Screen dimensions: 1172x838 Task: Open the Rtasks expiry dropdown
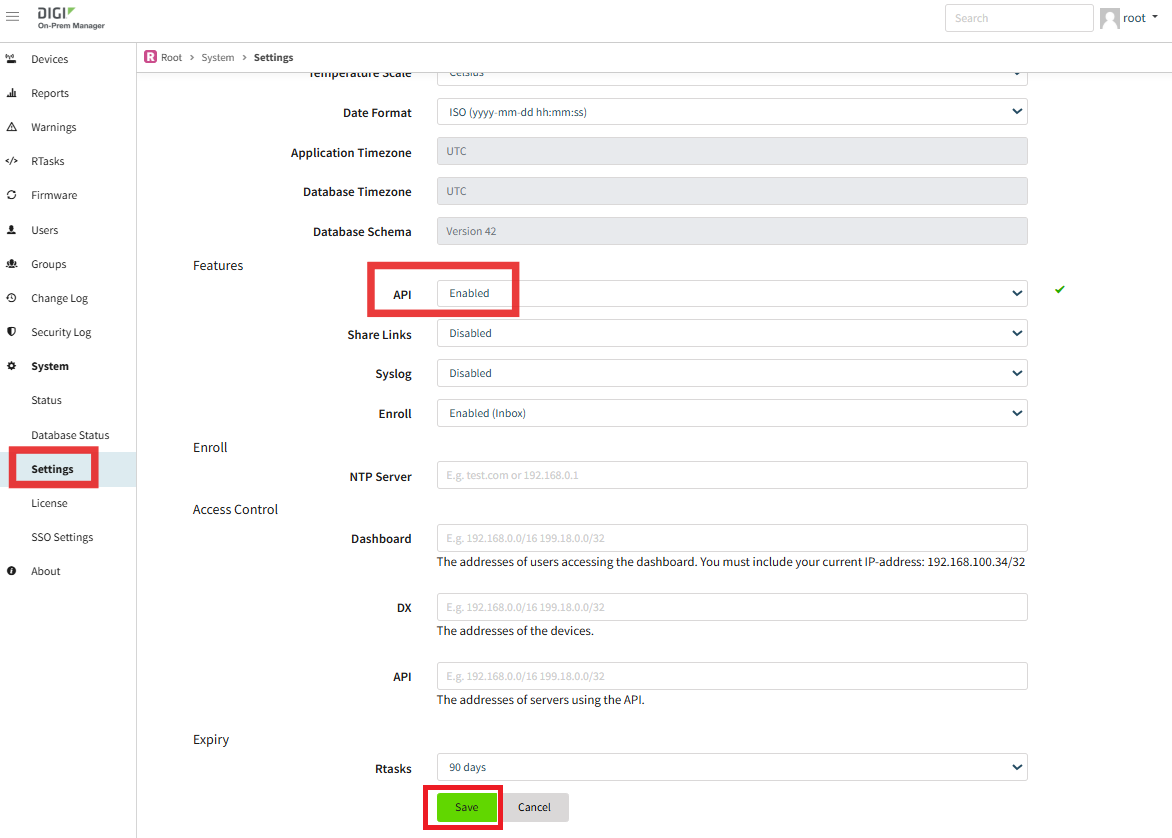click(732, 767)
